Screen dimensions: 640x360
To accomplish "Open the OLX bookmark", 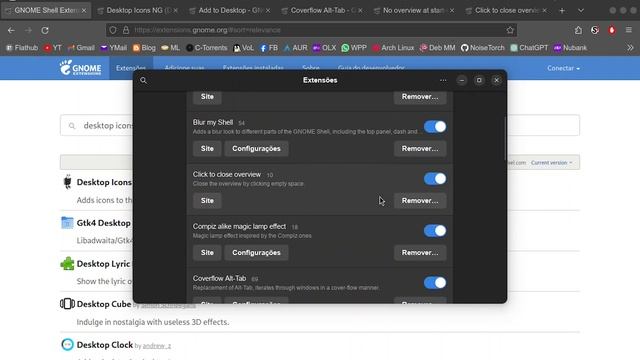I will point(324,48).
